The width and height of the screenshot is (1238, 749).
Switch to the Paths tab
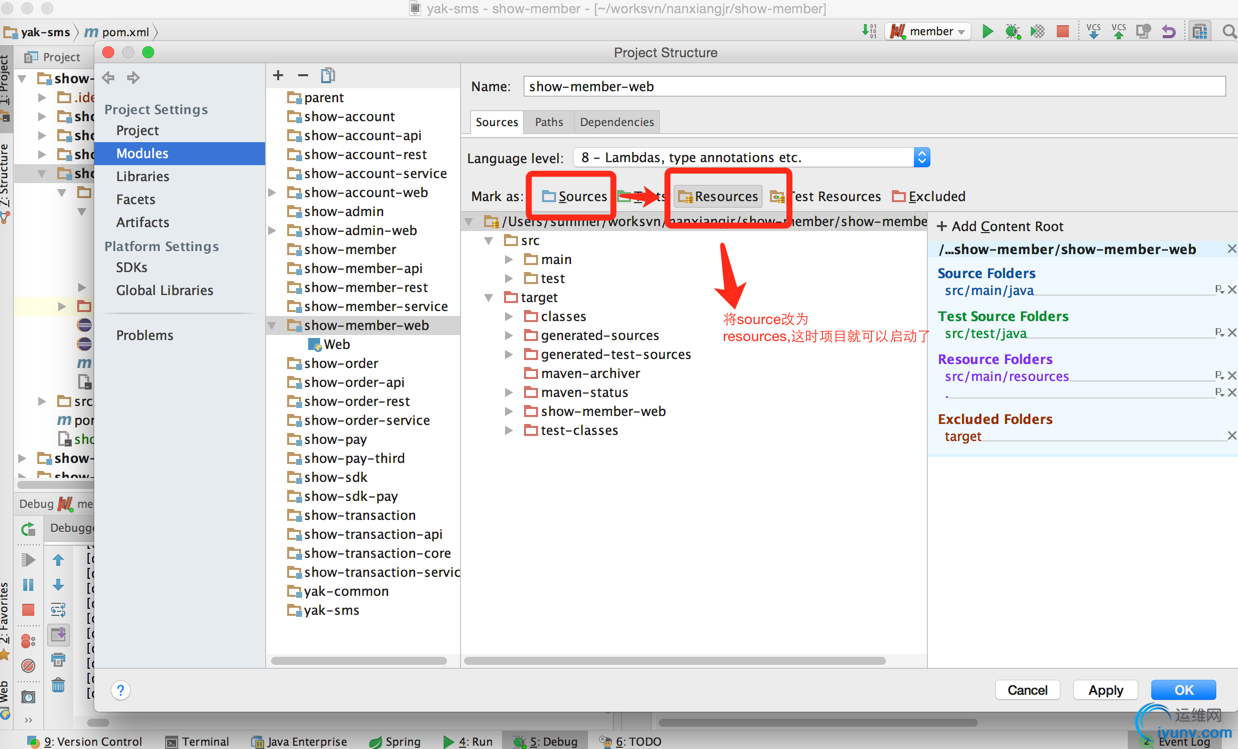pyautogui.click(x=549, y=122)
